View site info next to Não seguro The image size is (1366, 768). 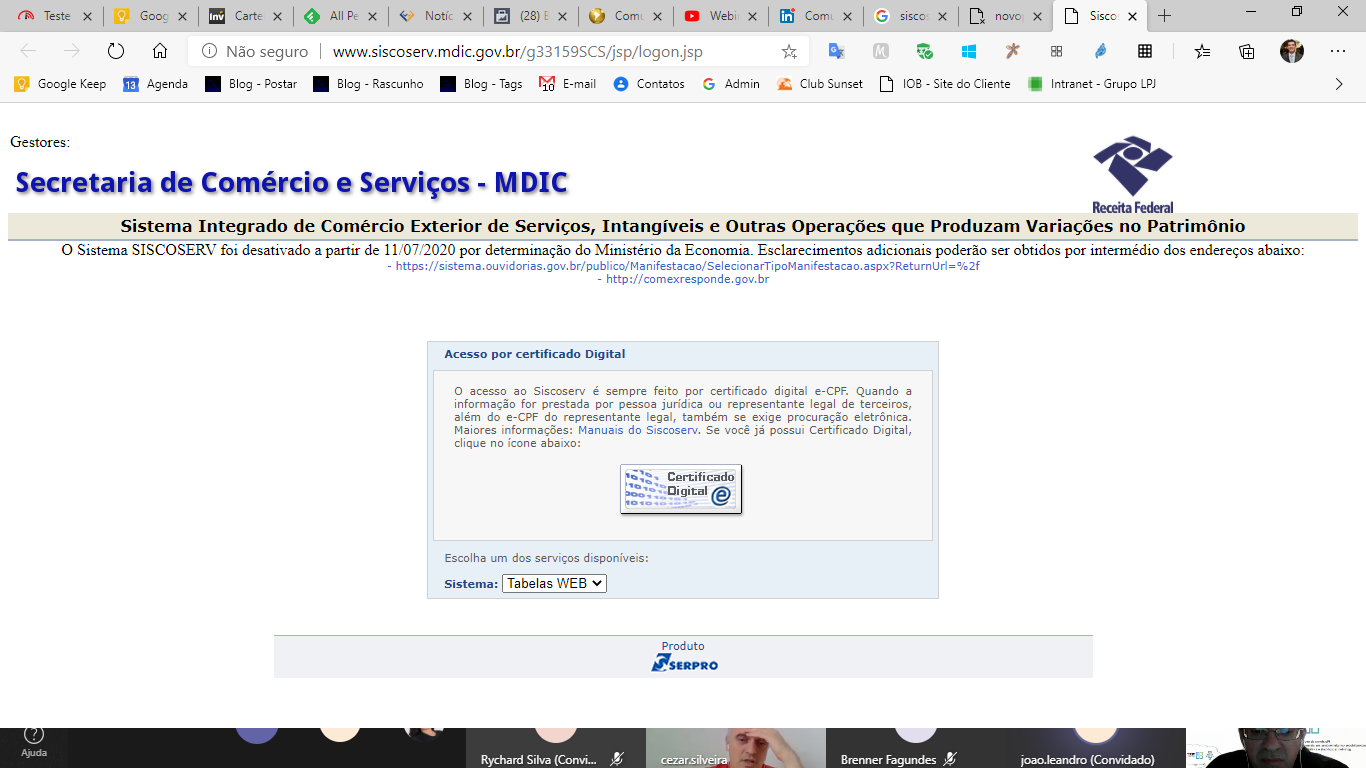click(209, 52)
